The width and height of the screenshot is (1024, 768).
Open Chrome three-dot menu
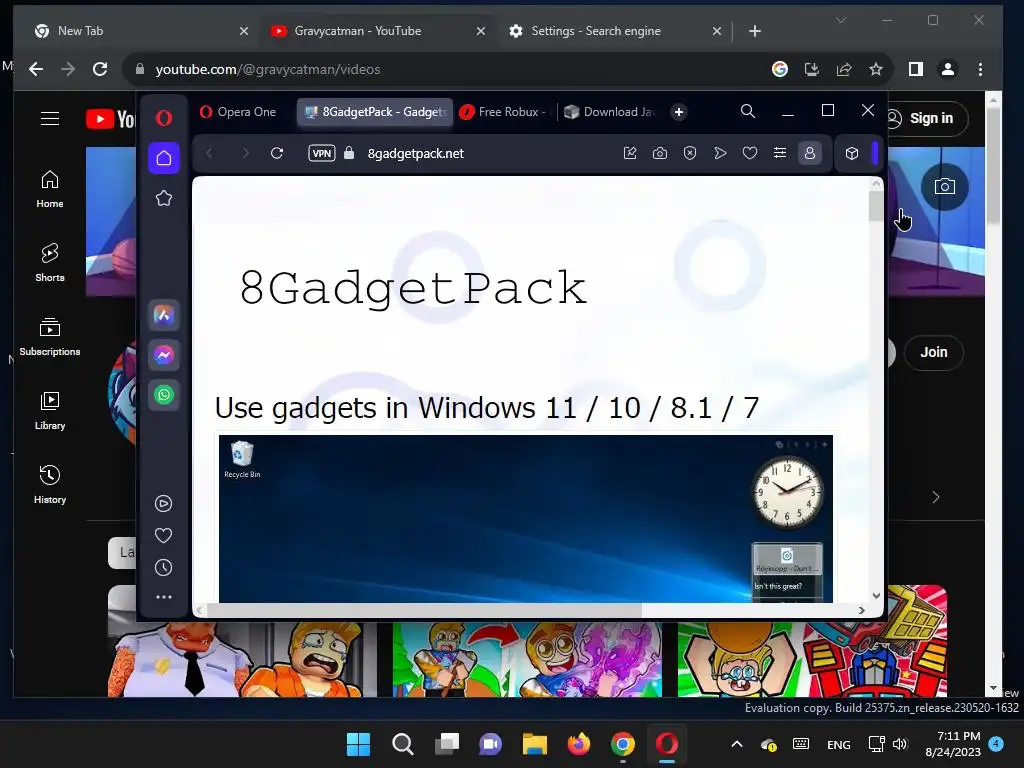point(980,69)
